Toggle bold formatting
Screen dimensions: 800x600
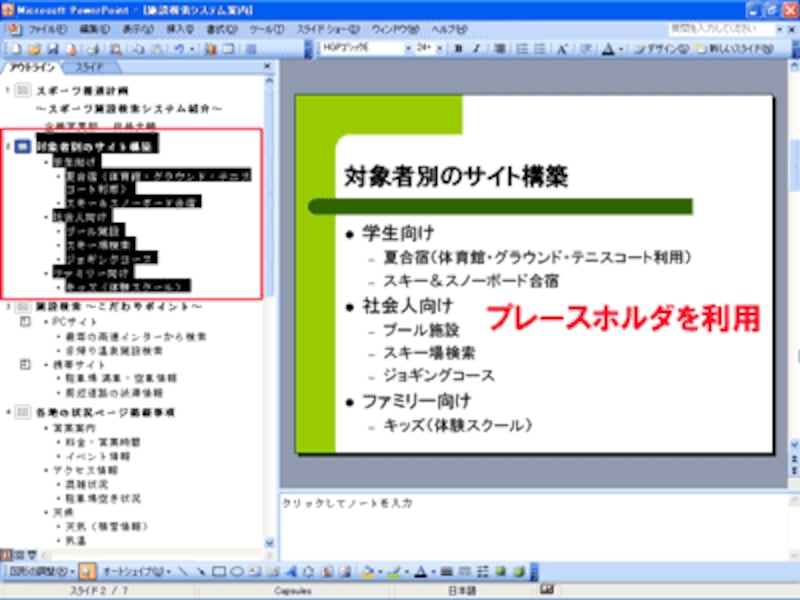click(458, 48)
